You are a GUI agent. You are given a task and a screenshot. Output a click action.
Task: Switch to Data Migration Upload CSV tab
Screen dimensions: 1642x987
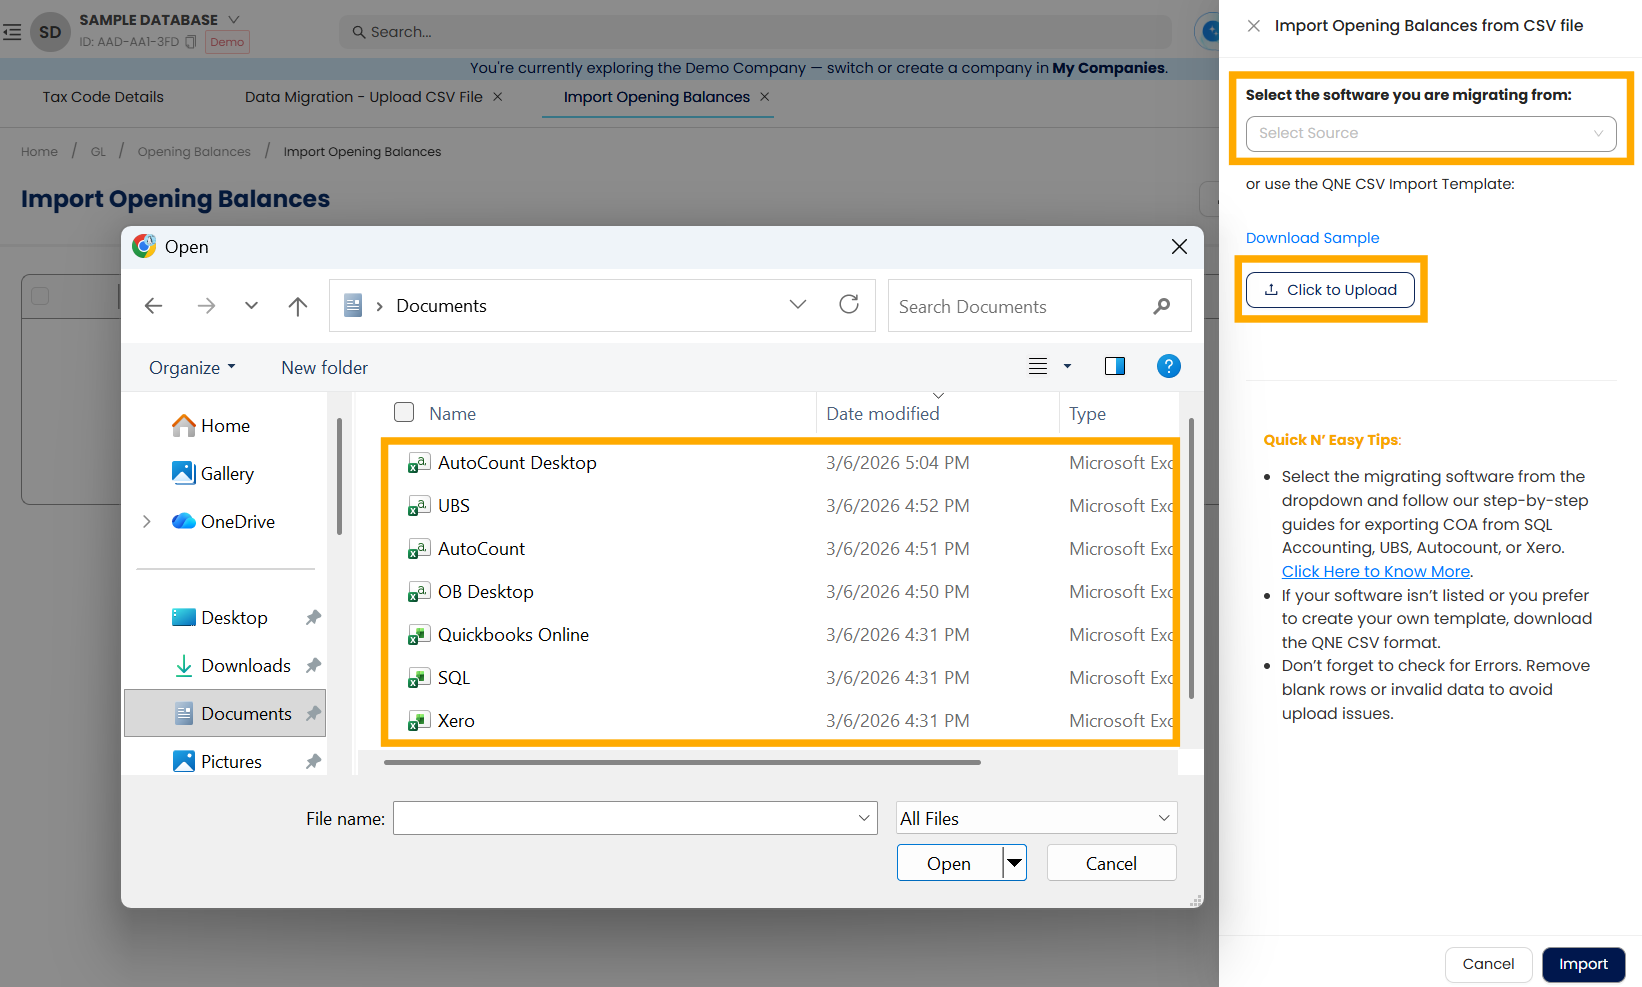(364, 97)
